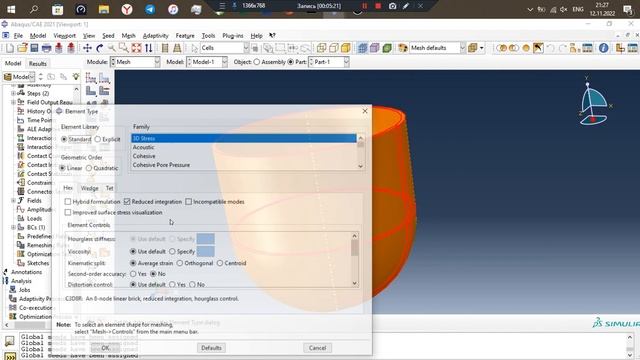
Task: Toggle Reduced integration checkbox
Action: click(127, 202)
